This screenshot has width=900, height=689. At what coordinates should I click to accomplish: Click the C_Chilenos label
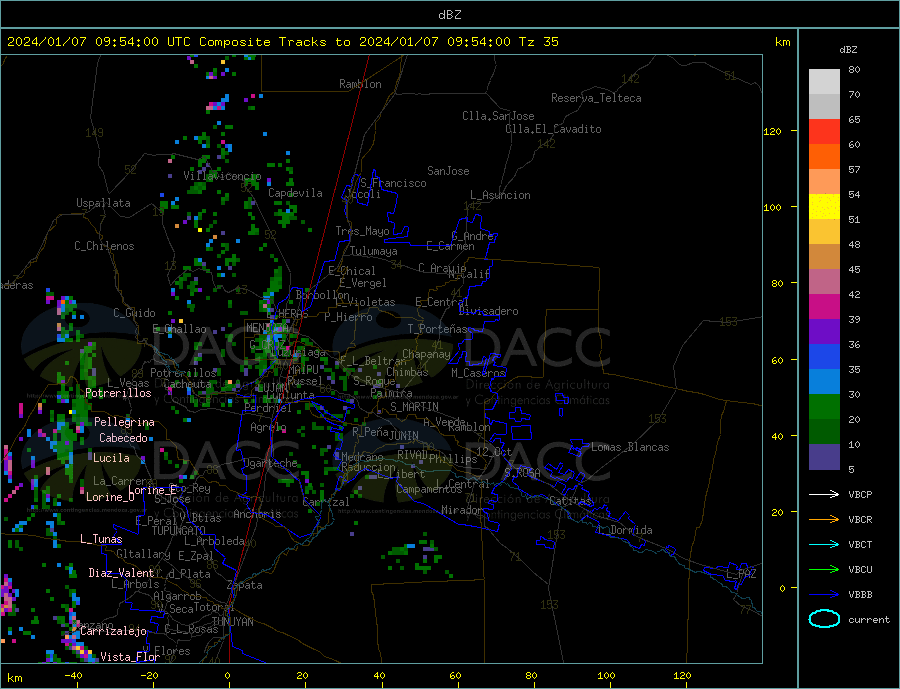[x=104, y=246]
